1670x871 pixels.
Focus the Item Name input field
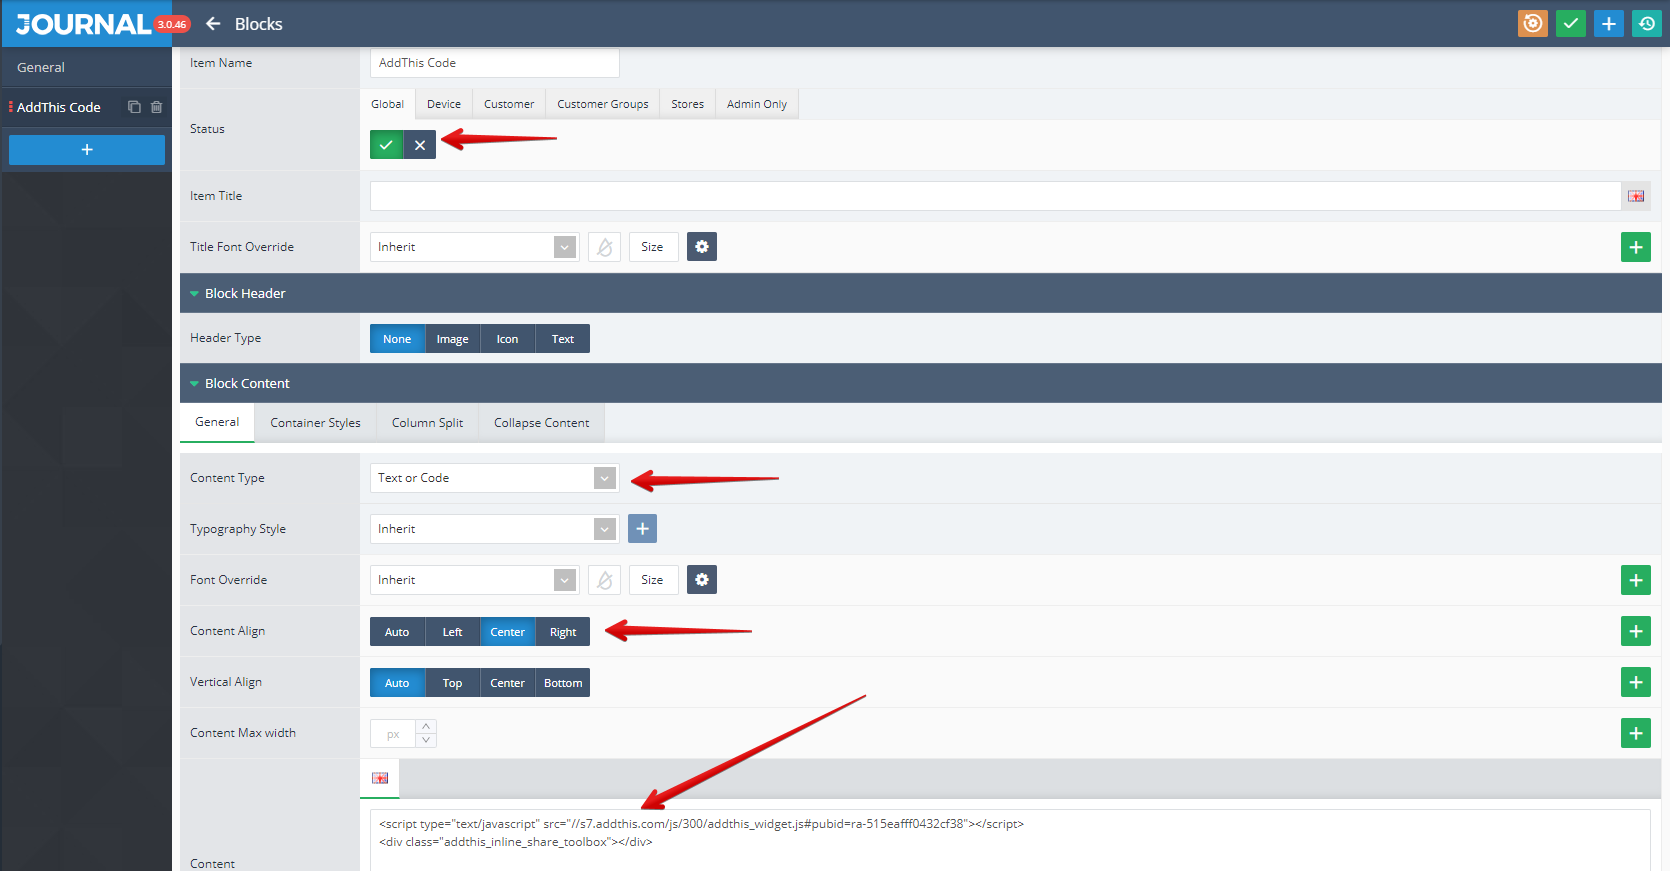point(494,63)
